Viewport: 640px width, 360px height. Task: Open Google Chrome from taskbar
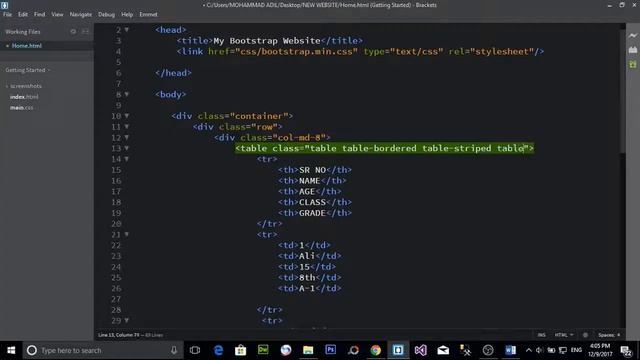pos(376,350)
